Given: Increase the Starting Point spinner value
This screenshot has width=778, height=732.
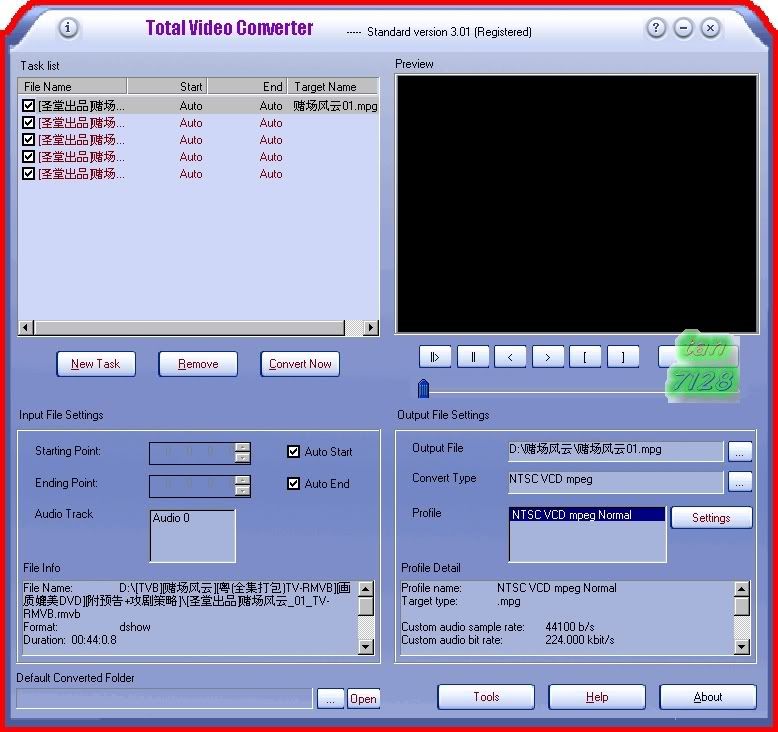Looking at the screenshot, I should 242,447.
